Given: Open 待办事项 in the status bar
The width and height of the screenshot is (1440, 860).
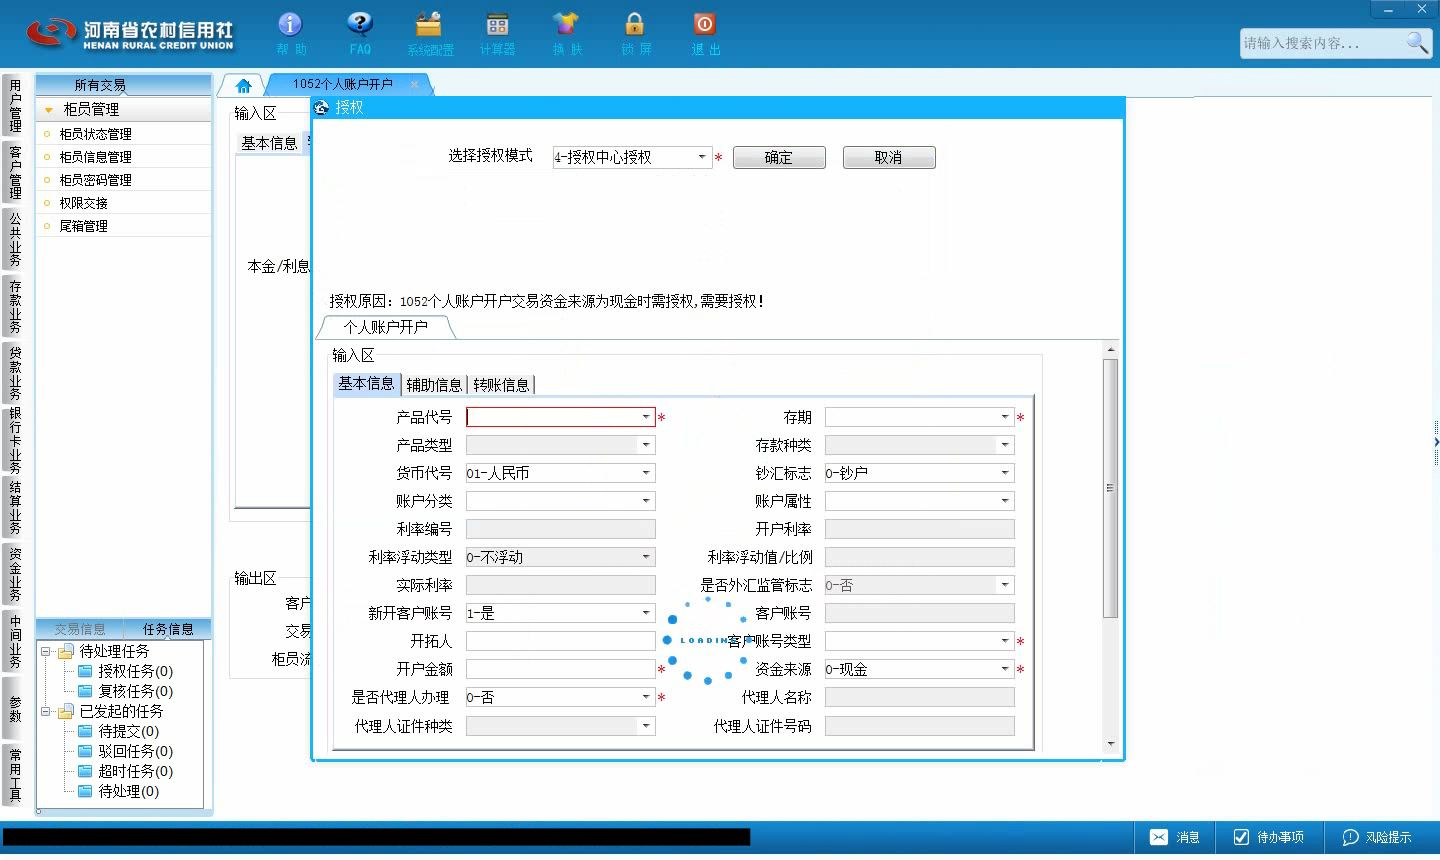Looking at the screenshot, I should (x=1268, y=837).
